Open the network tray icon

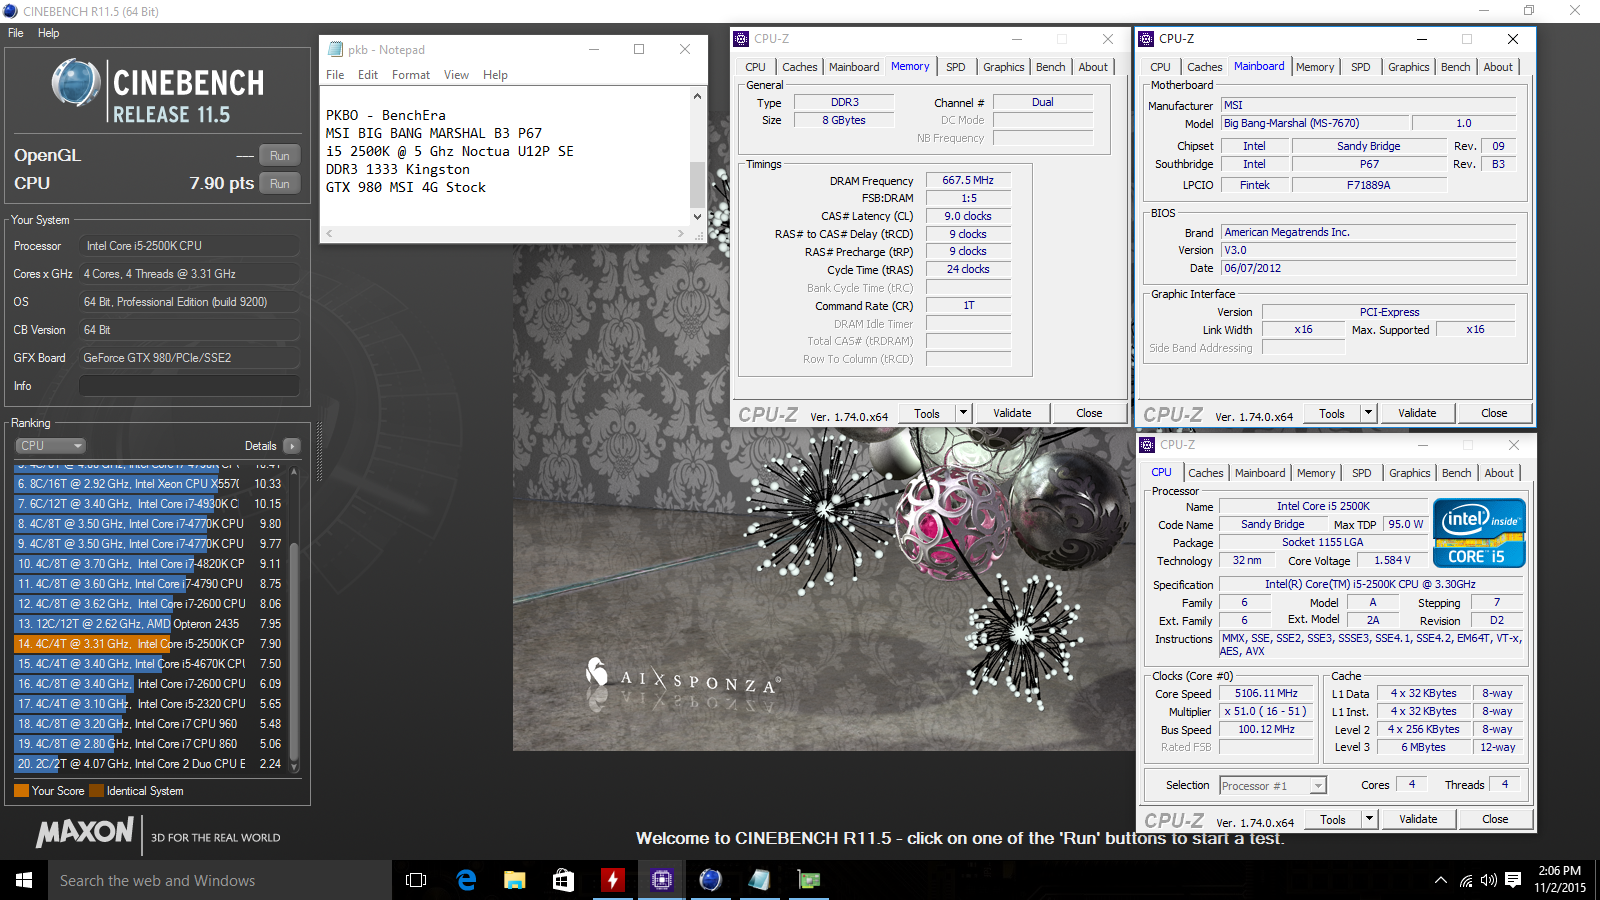point(1466,880)
